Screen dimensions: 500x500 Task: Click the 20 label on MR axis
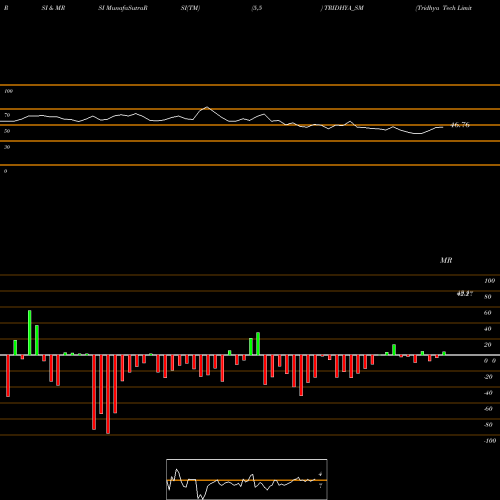click(x=488, y=345)
